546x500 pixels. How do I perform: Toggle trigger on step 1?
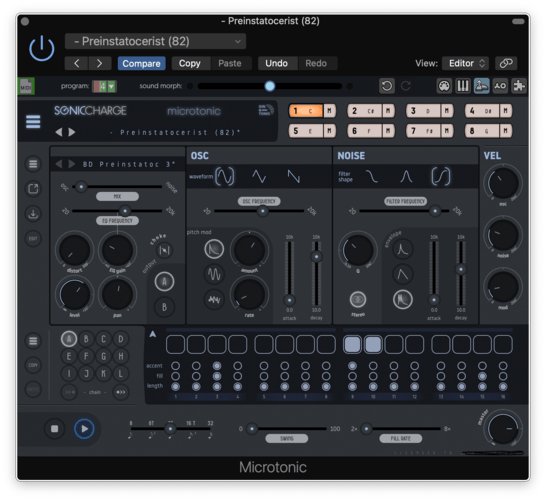point(175,344)
